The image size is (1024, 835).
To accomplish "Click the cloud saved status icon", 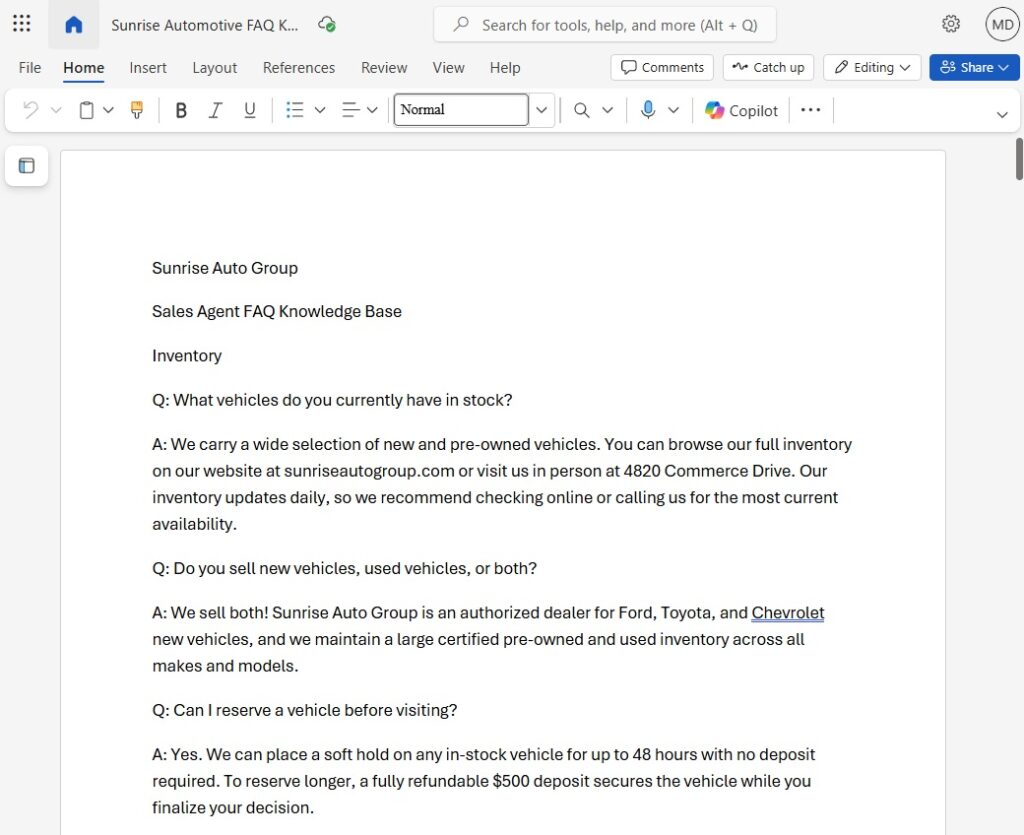I will point(326,24).
